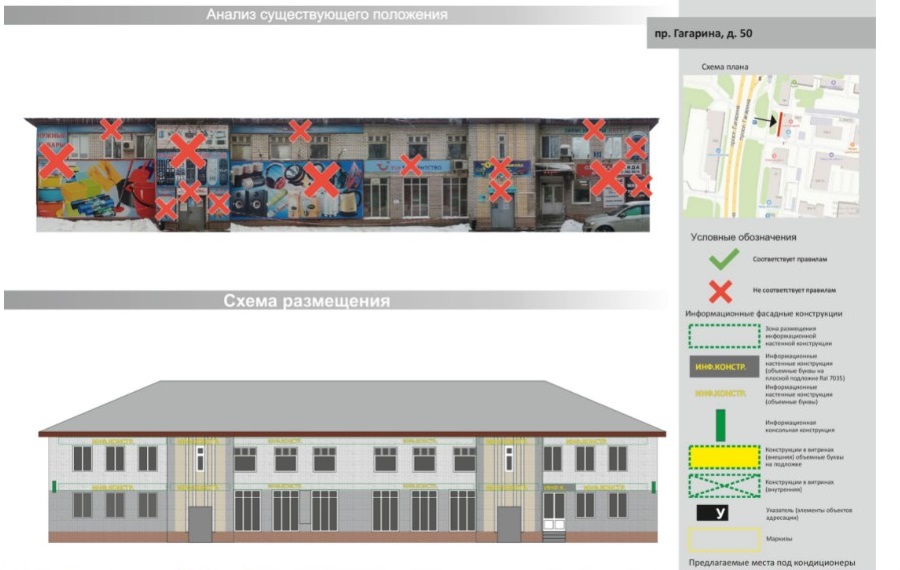
Task: Click the green dashed crossed showcase rectangle
Action: click(724, 486)
